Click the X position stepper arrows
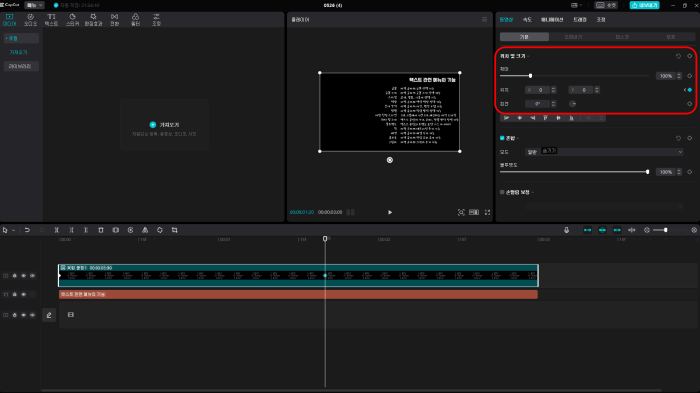 pos(554,90)
